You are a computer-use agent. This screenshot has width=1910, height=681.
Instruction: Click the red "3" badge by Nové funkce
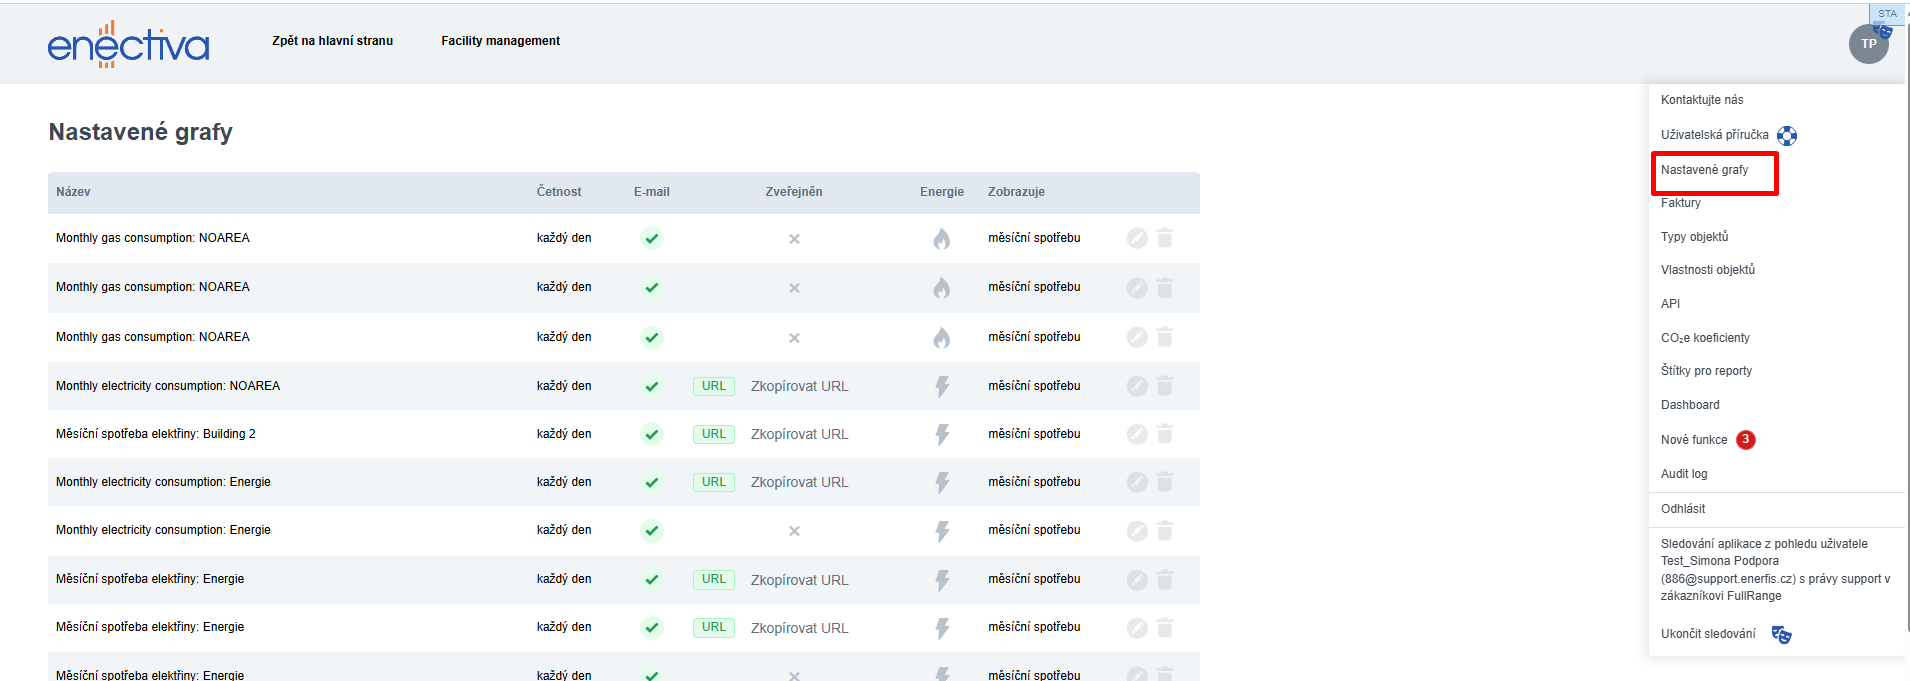[1745, 440]
